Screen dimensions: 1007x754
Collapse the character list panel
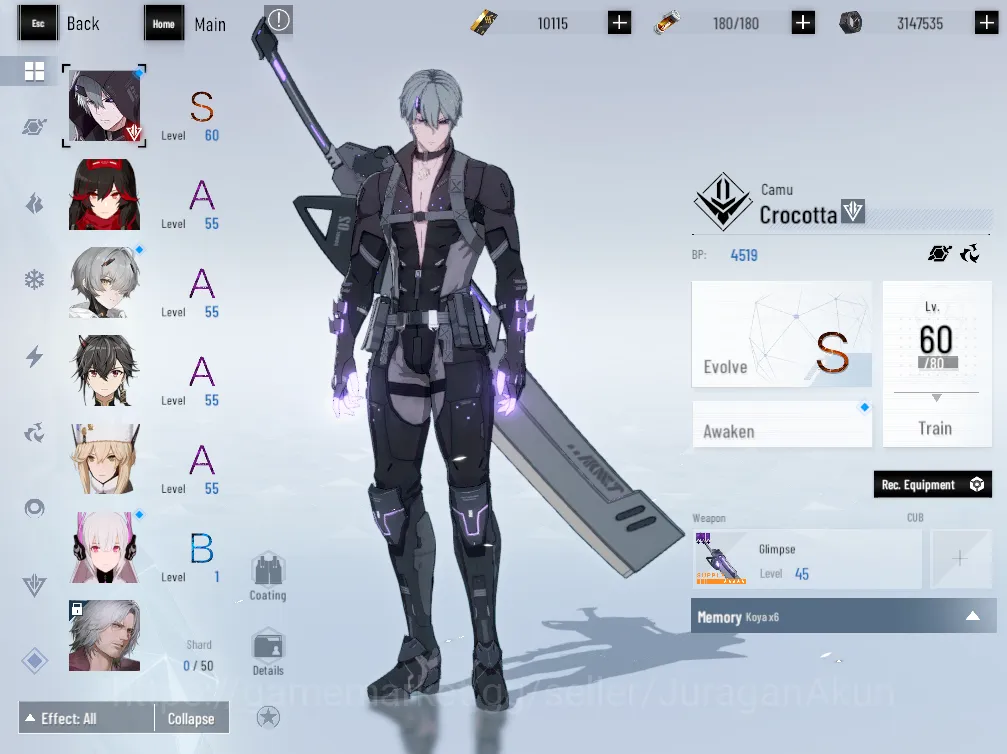click(191, 718)
